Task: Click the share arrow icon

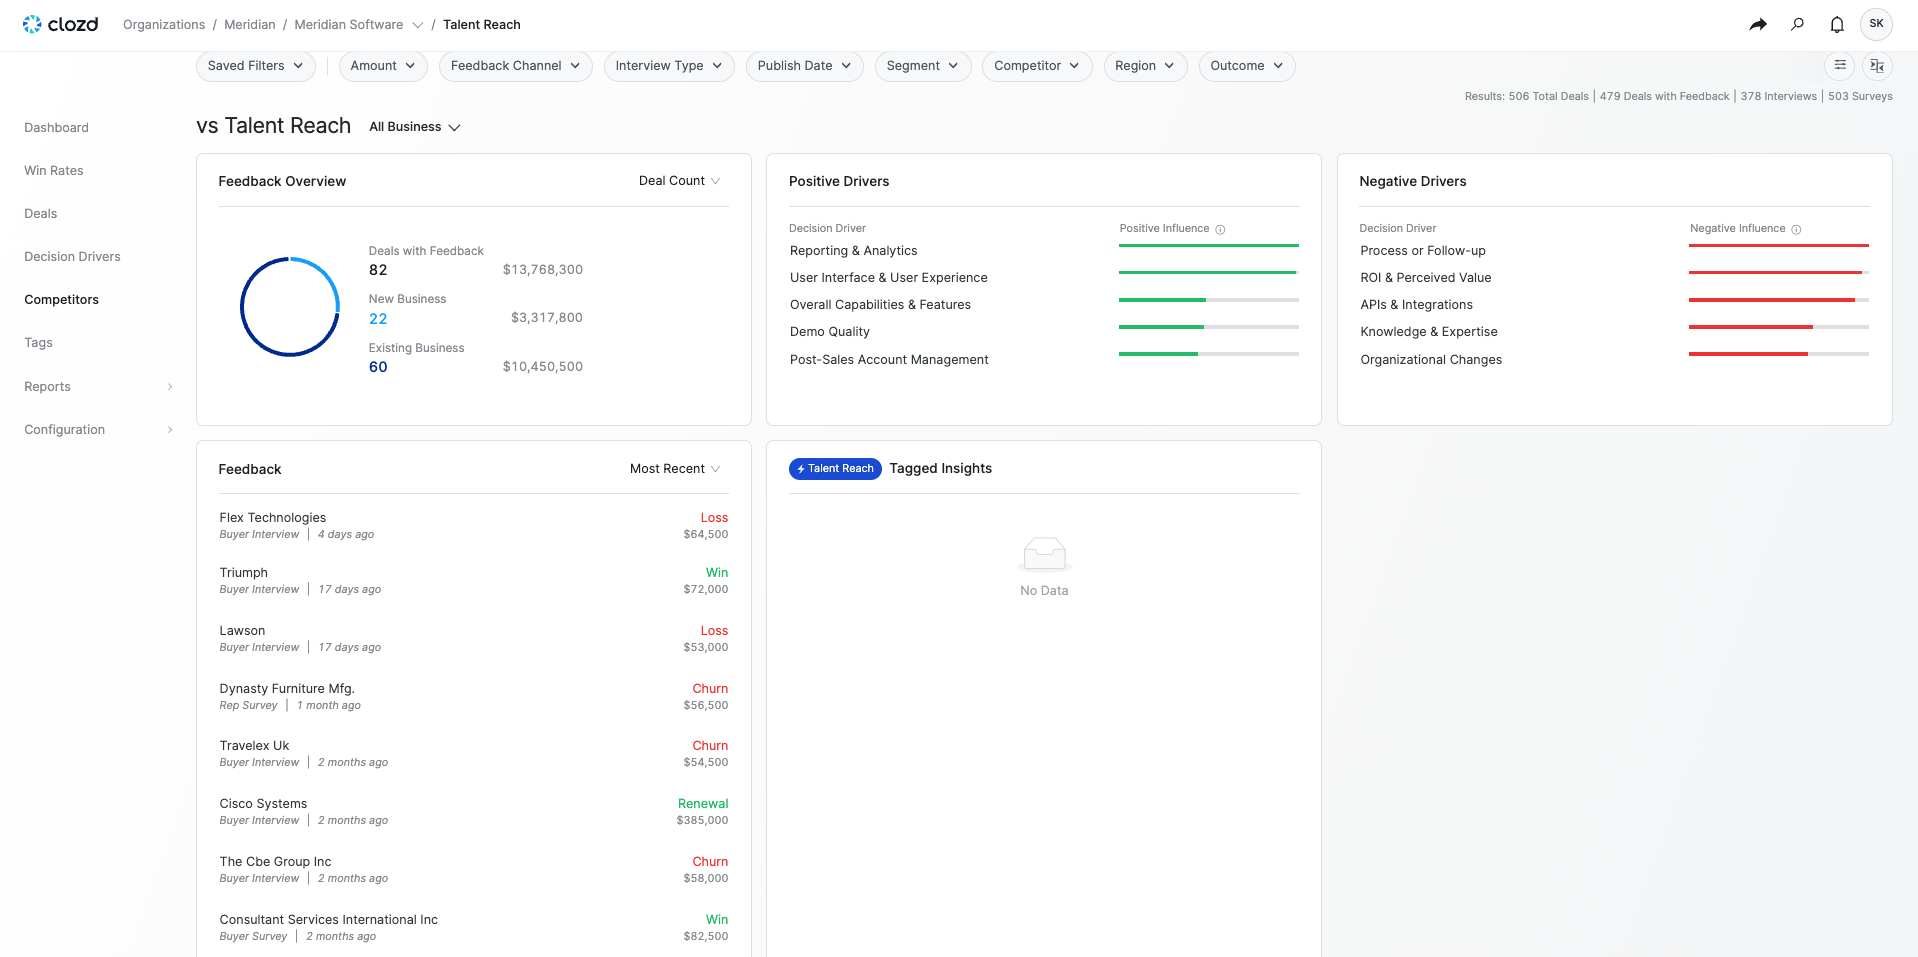Action: [x=1758, y=24]
